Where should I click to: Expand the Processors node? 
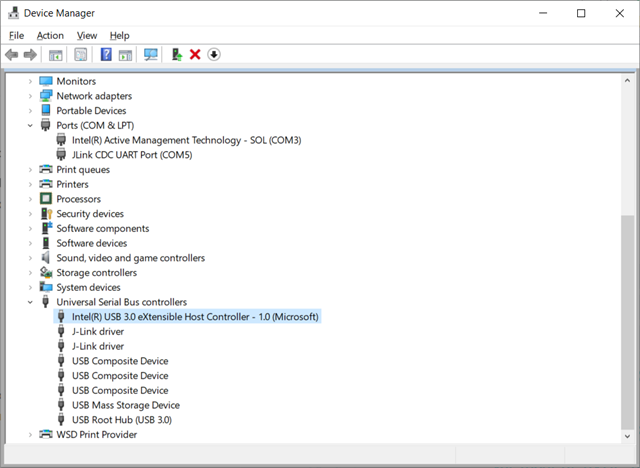click(x=30, y=199)
